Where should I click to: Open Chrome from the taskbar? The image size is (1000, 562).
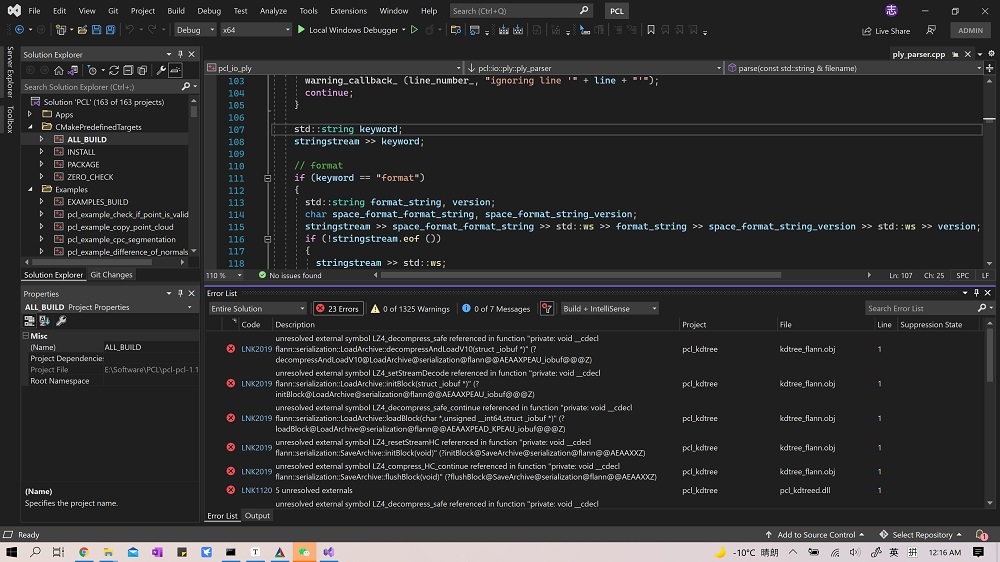click(84, 552)
